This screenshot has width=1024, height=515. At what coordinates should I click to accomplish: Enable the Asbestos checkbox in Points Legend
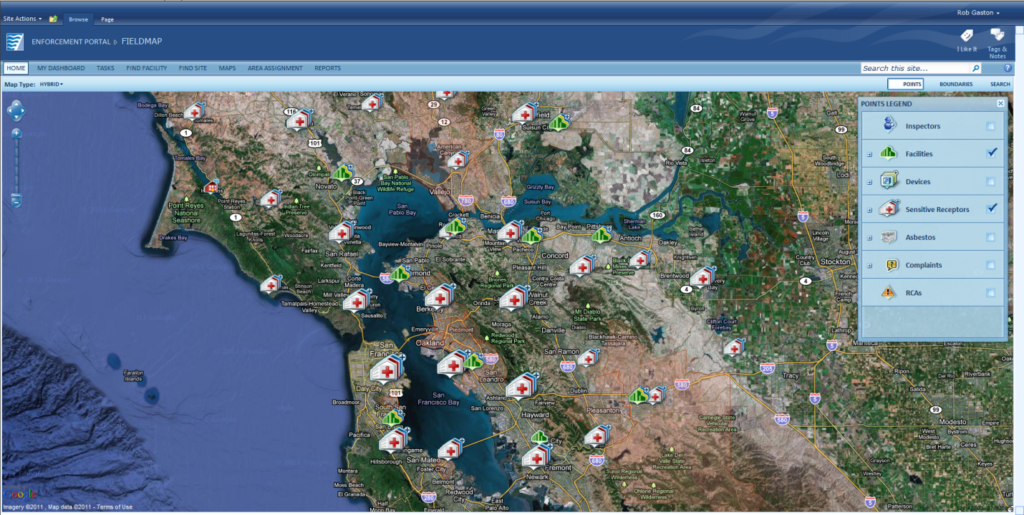(991, 238)
